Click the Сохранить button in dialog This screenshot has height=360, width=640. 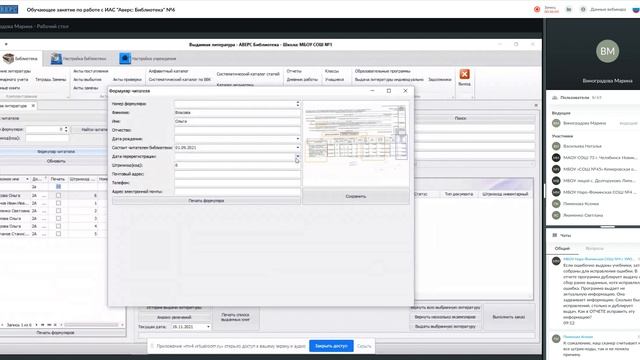click(x=356, y=196)
